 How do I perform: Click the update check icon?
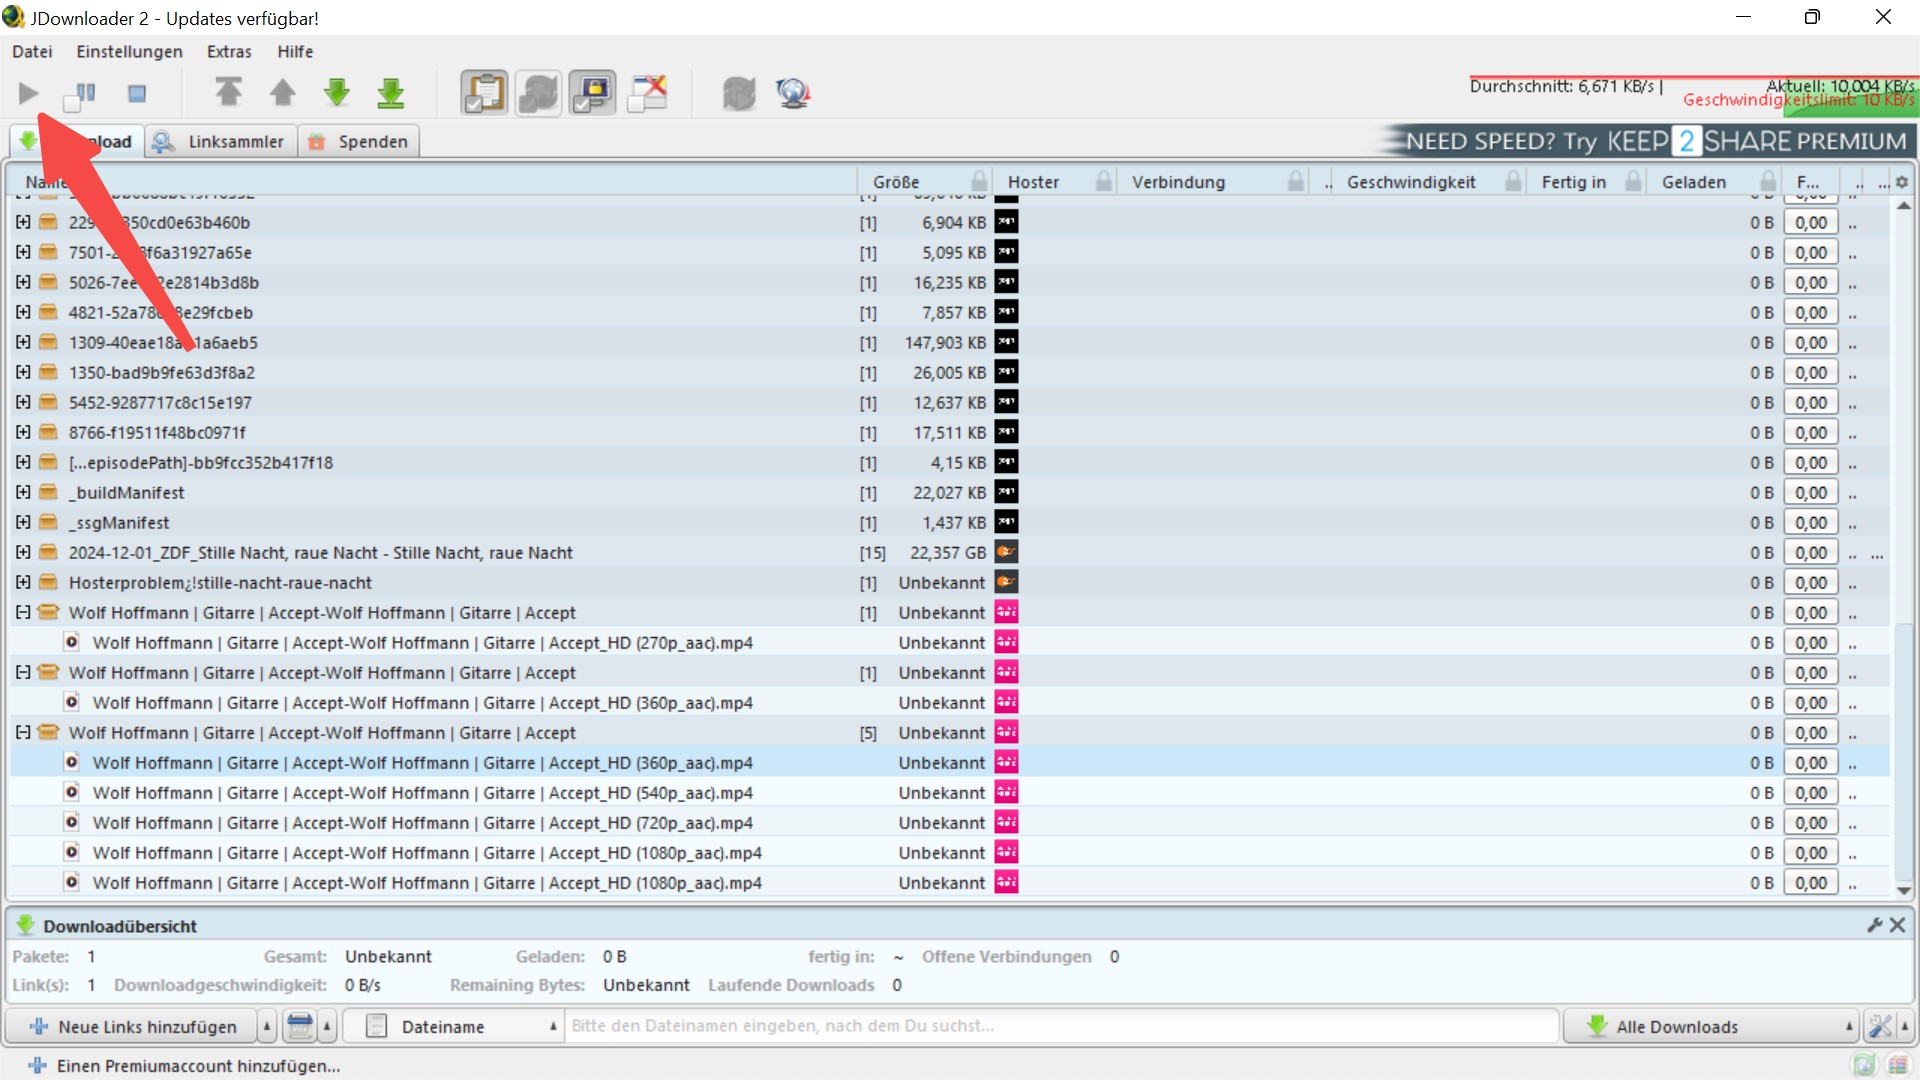click(x=739, y=93)
